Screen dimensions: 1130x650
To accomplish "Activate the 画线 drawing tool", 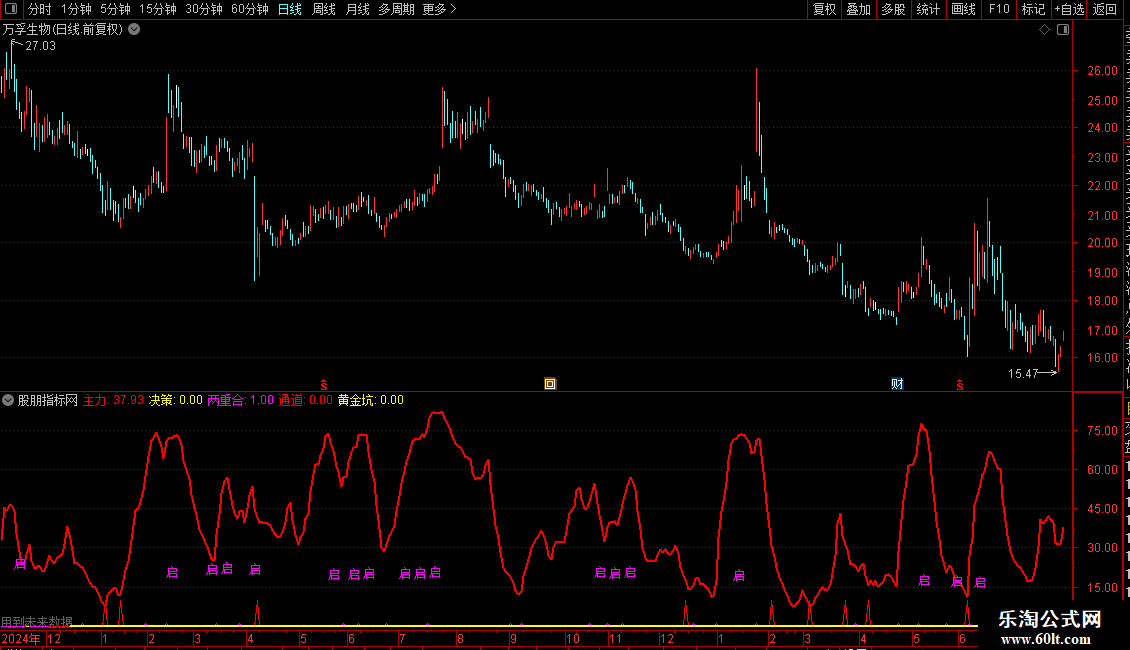I will pyautogui.click(x=963, y=9).
